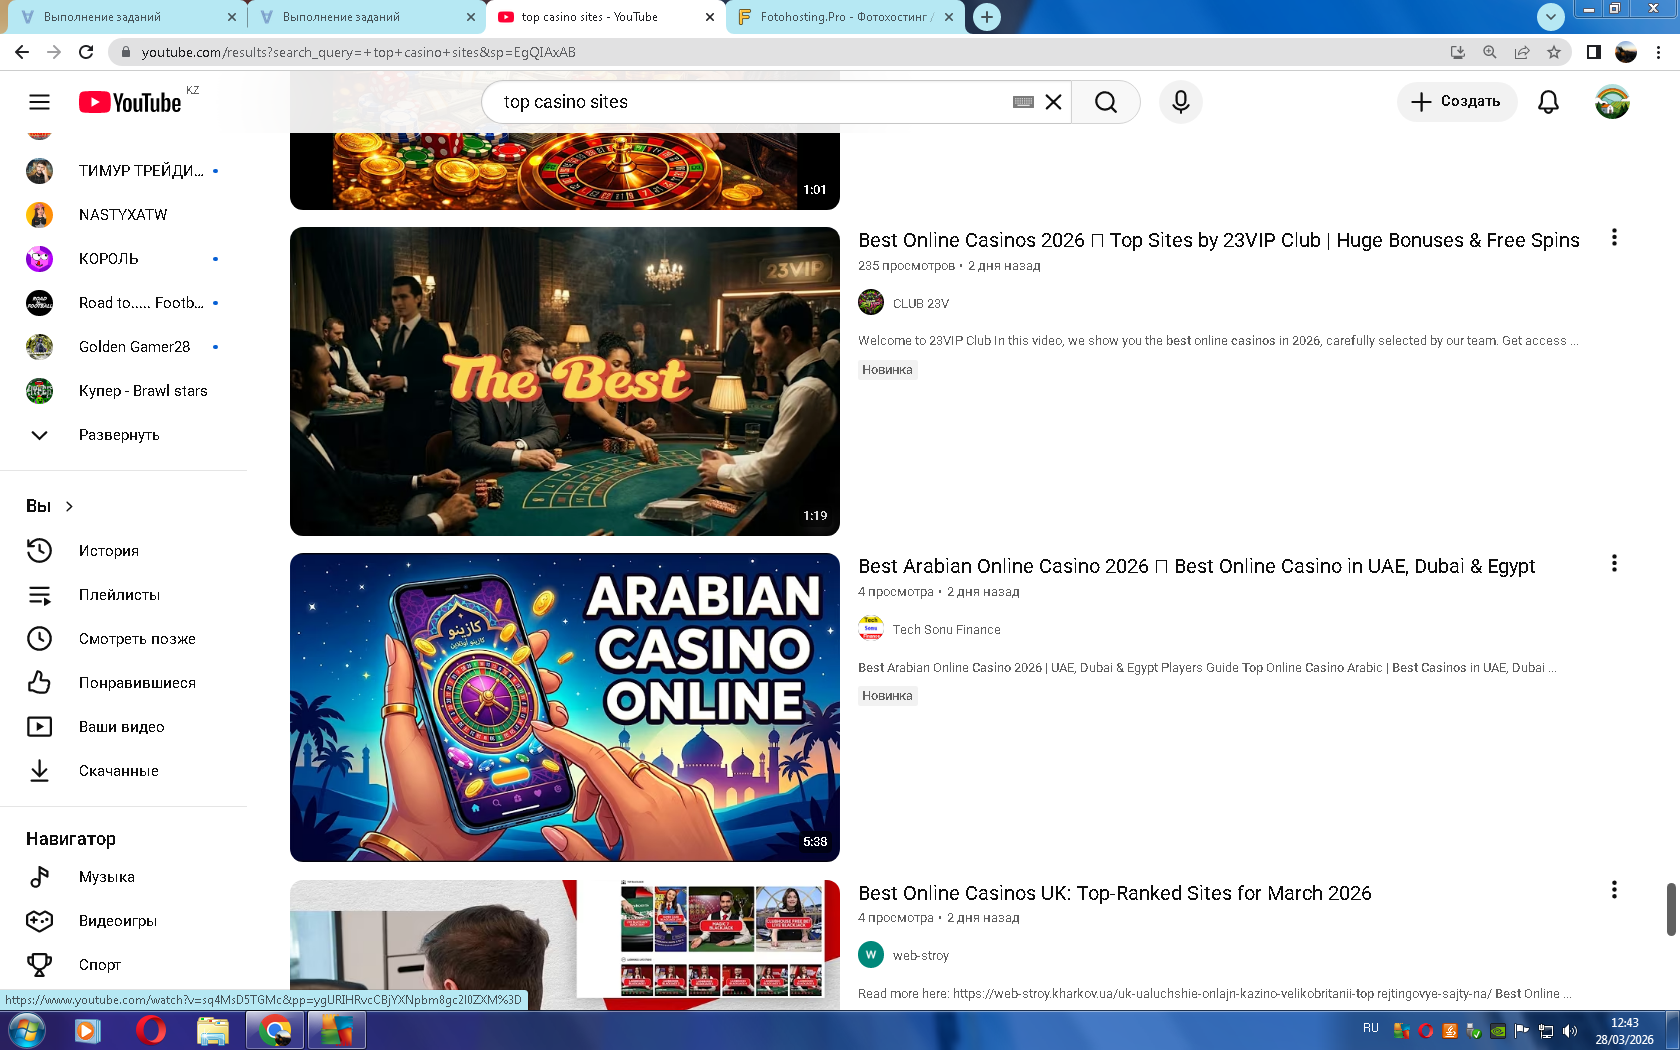Viewport: 1680px width, 1050px height.
Task: Open Best Online Casinos UK video title
Action: 1115,893
